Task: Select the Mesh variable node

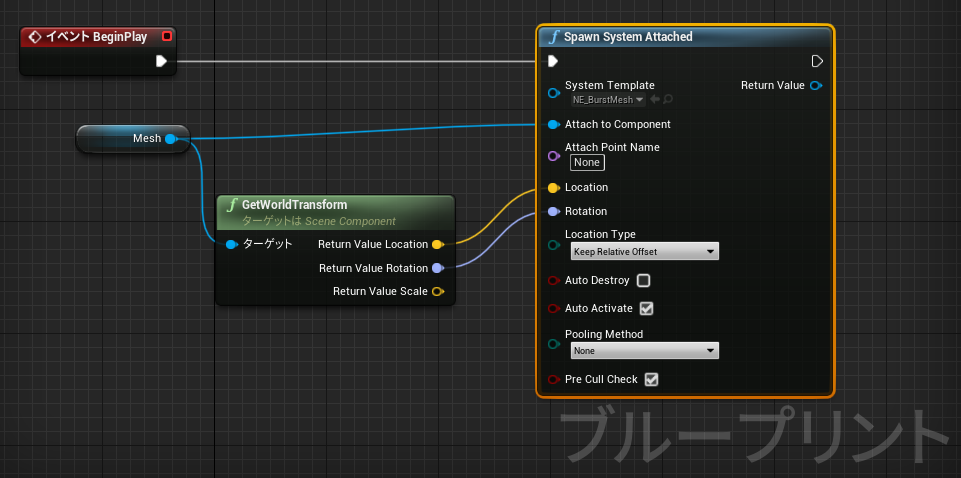Action: point(133,139)
